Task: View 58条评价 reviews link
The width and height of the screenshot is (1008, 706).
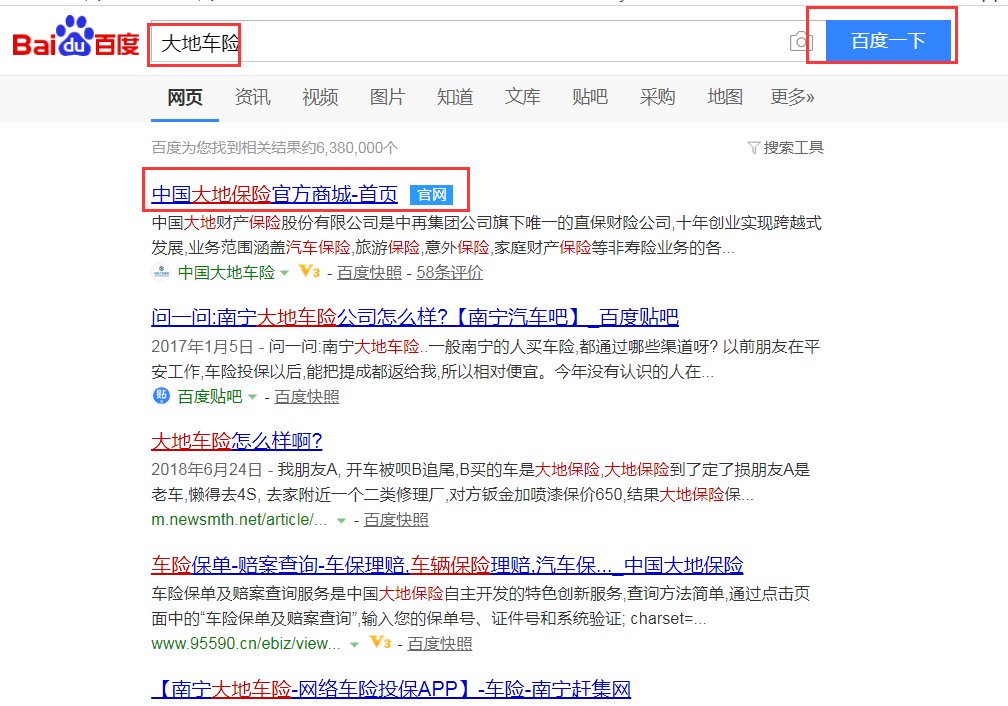Action: coord(449,272)
